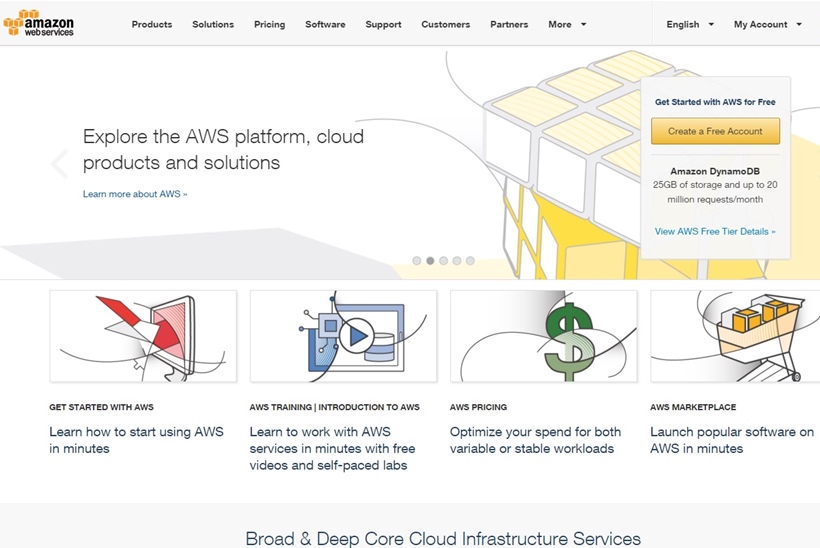
Task: Open 'Launch popular software on AWS' link
Action: [732, 440]
